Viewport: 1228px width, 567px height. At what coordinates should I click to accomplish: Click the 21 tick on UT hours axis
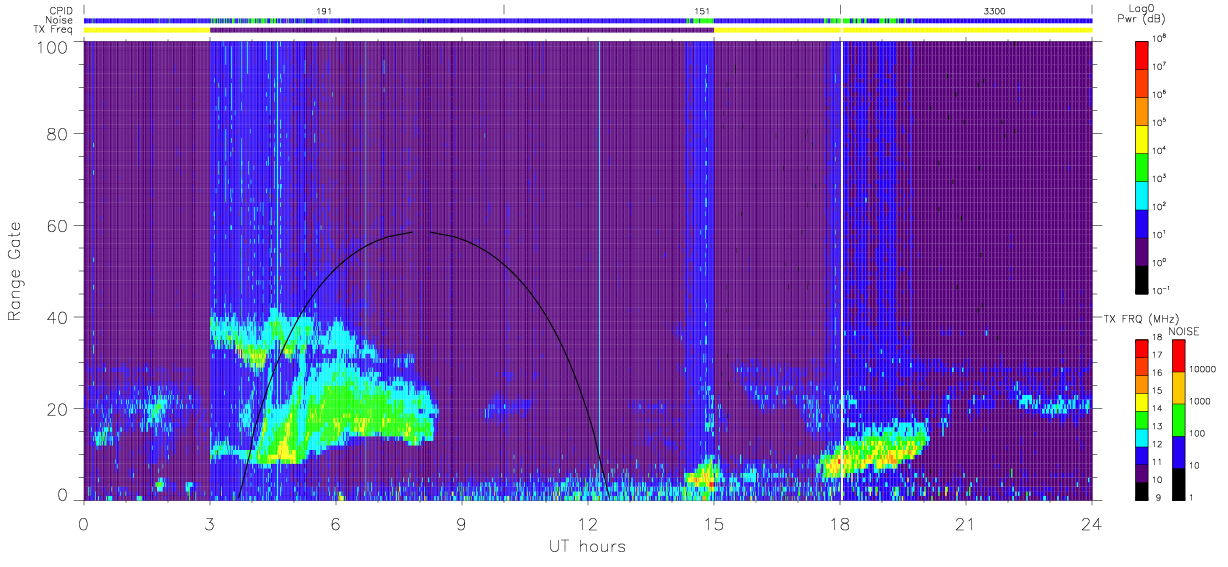pos(966,524)
